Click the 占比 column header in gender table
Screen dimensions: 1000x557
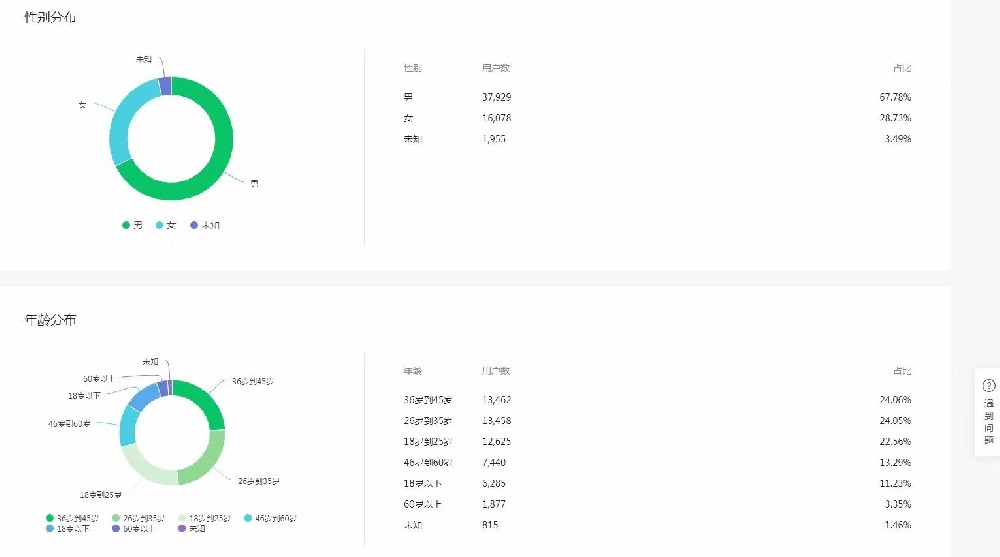tap(902, 68)
